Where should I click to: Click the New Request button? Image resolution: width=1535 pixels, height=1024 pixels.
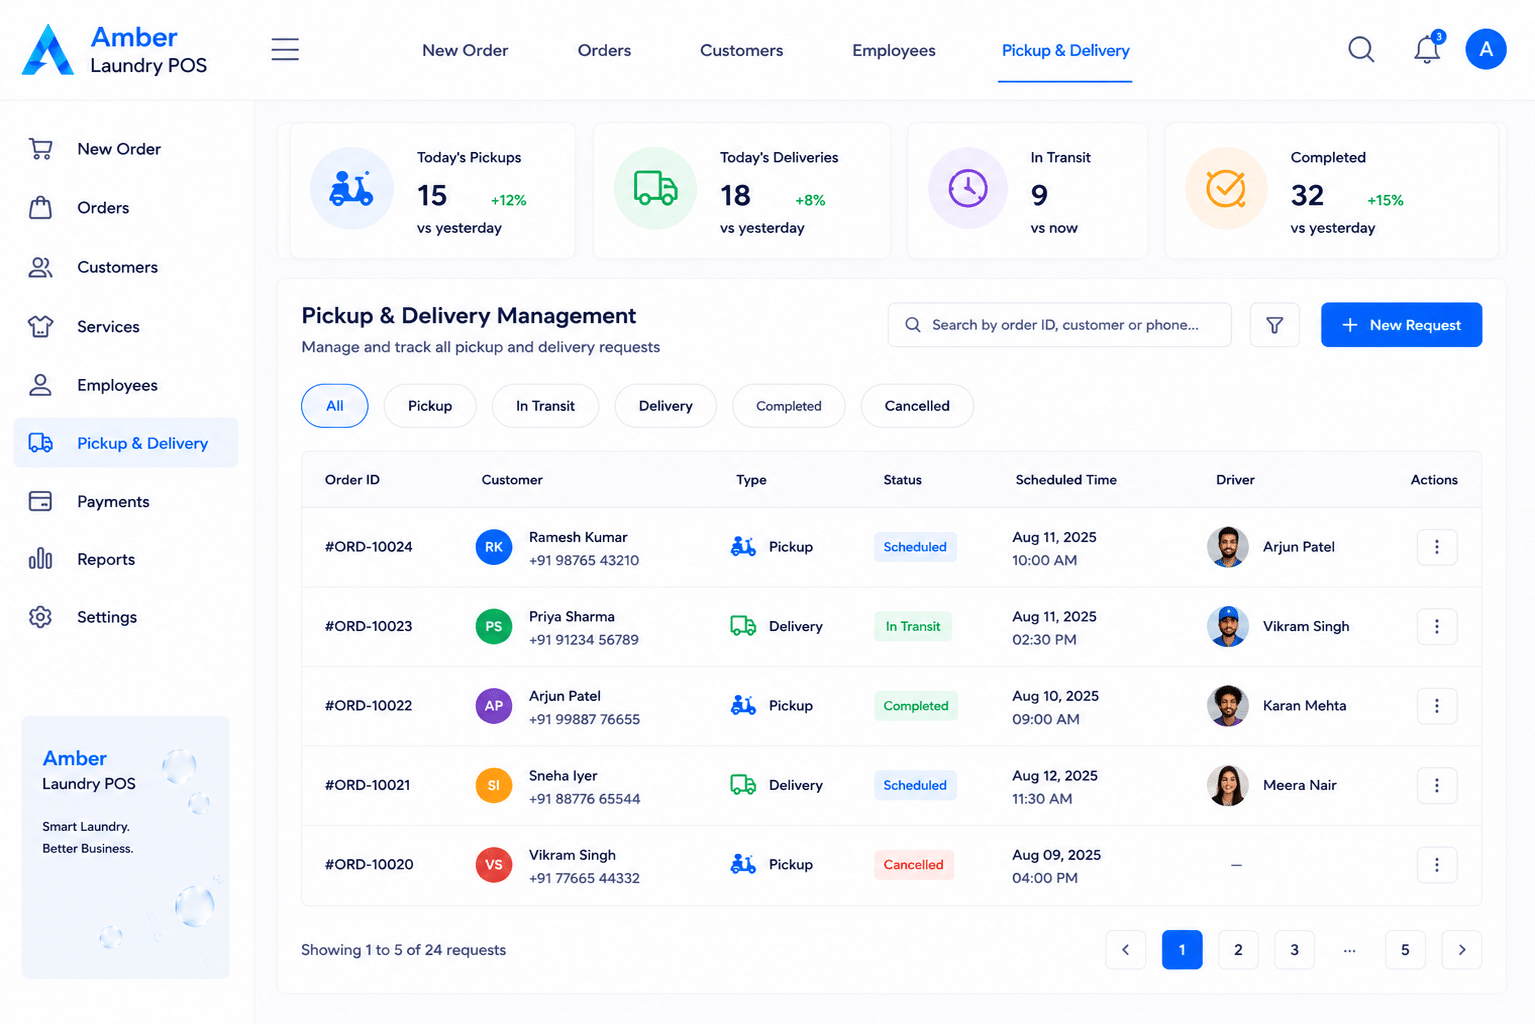[1401, 325]
